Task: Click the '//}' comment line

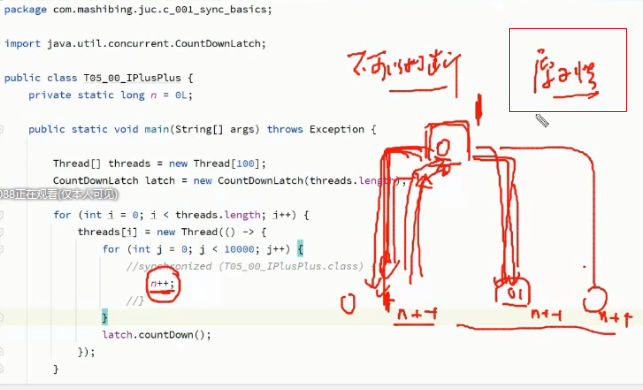Action: coord(135,301)
